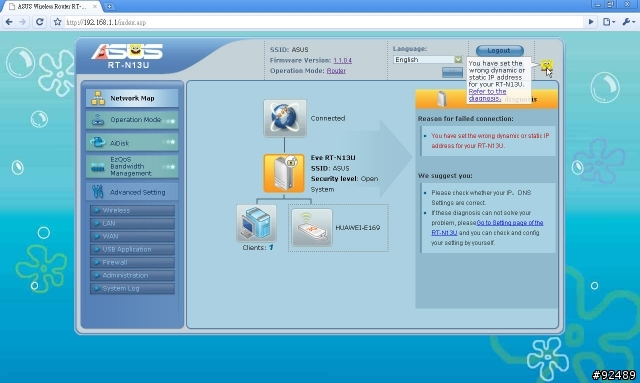The width and height of the screenshot is (640, 383).
Task: Click the clients count number link
Action: pos(271,247)
